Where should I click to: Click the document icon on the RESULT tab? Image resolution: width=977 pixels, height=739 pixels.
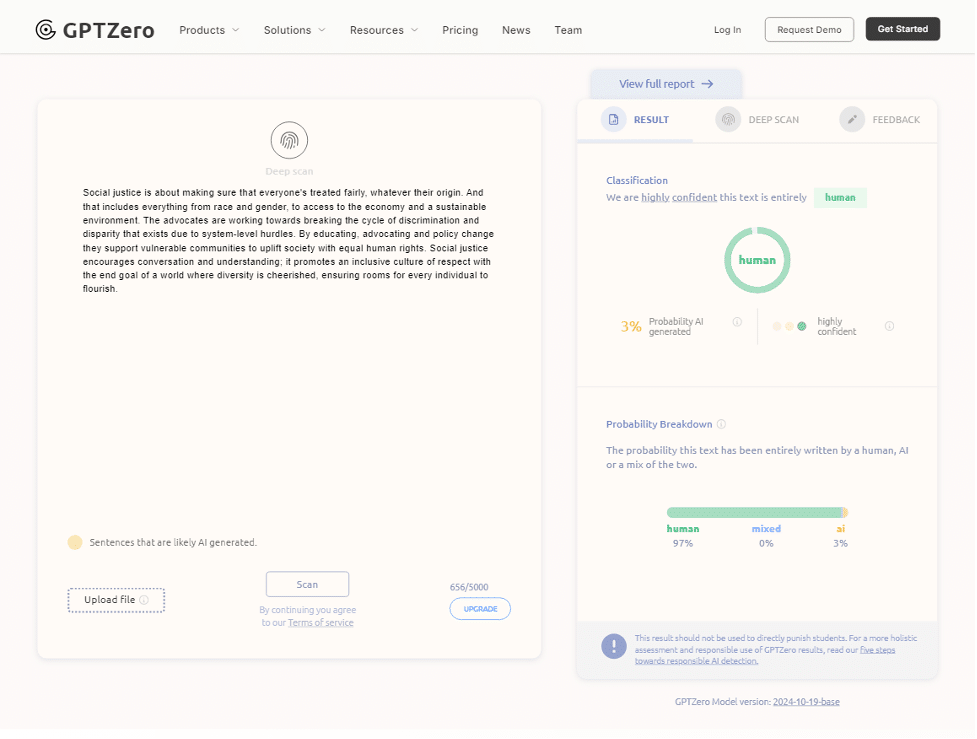pos(613,119)
